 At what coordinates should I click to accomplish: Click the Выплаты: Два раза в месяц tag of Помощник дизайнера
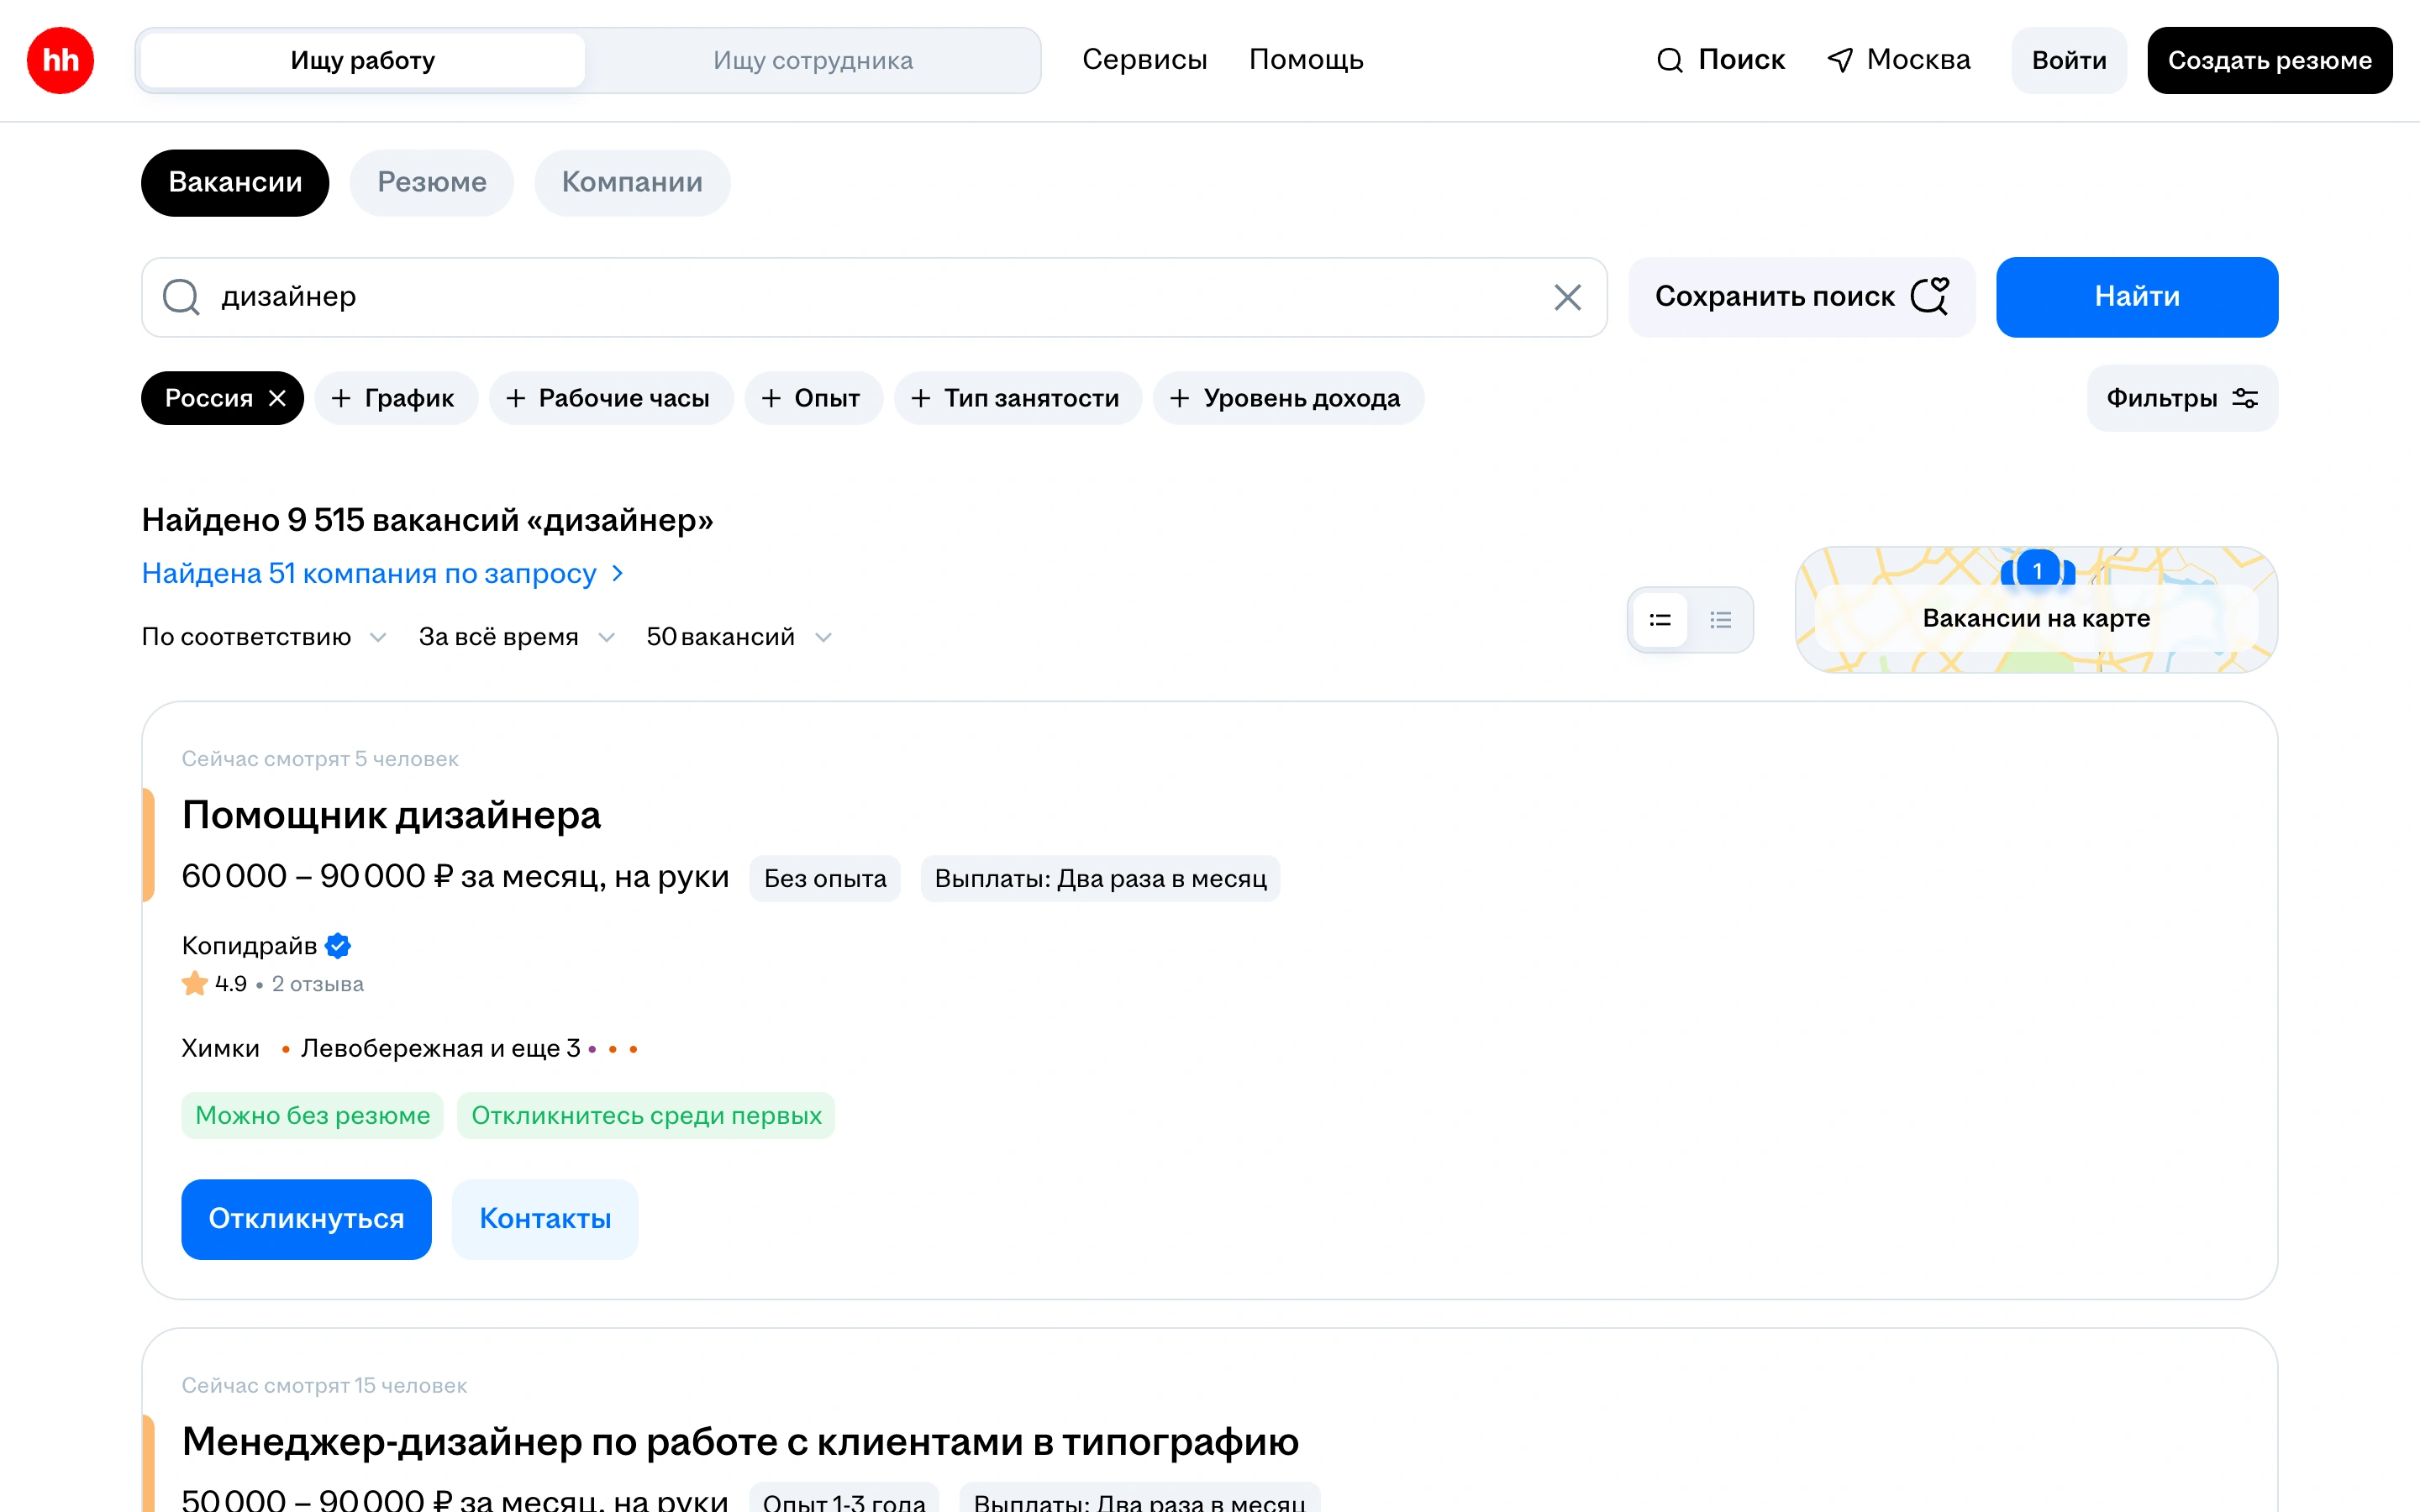pyautogui.click(x=1100, y=878)
